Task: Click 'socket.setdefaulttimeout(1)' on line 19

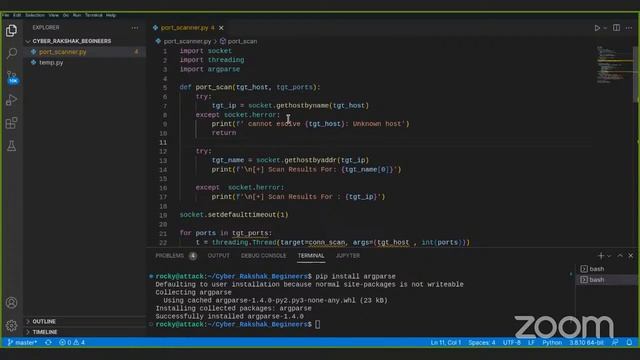Action: pos(234,215)
